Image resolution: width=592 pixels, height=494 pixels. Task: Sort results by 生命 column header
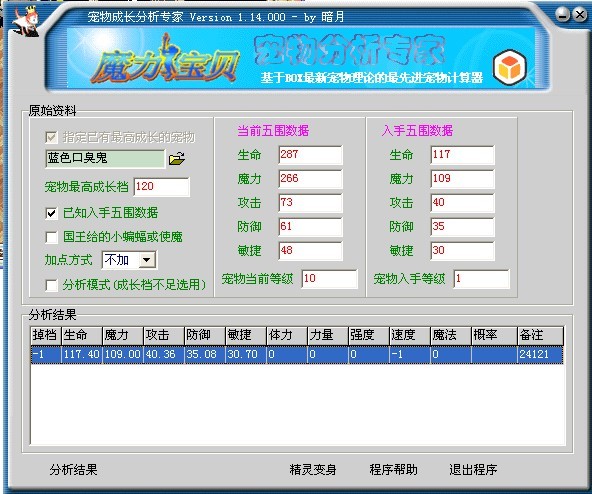tap(82, 335)
